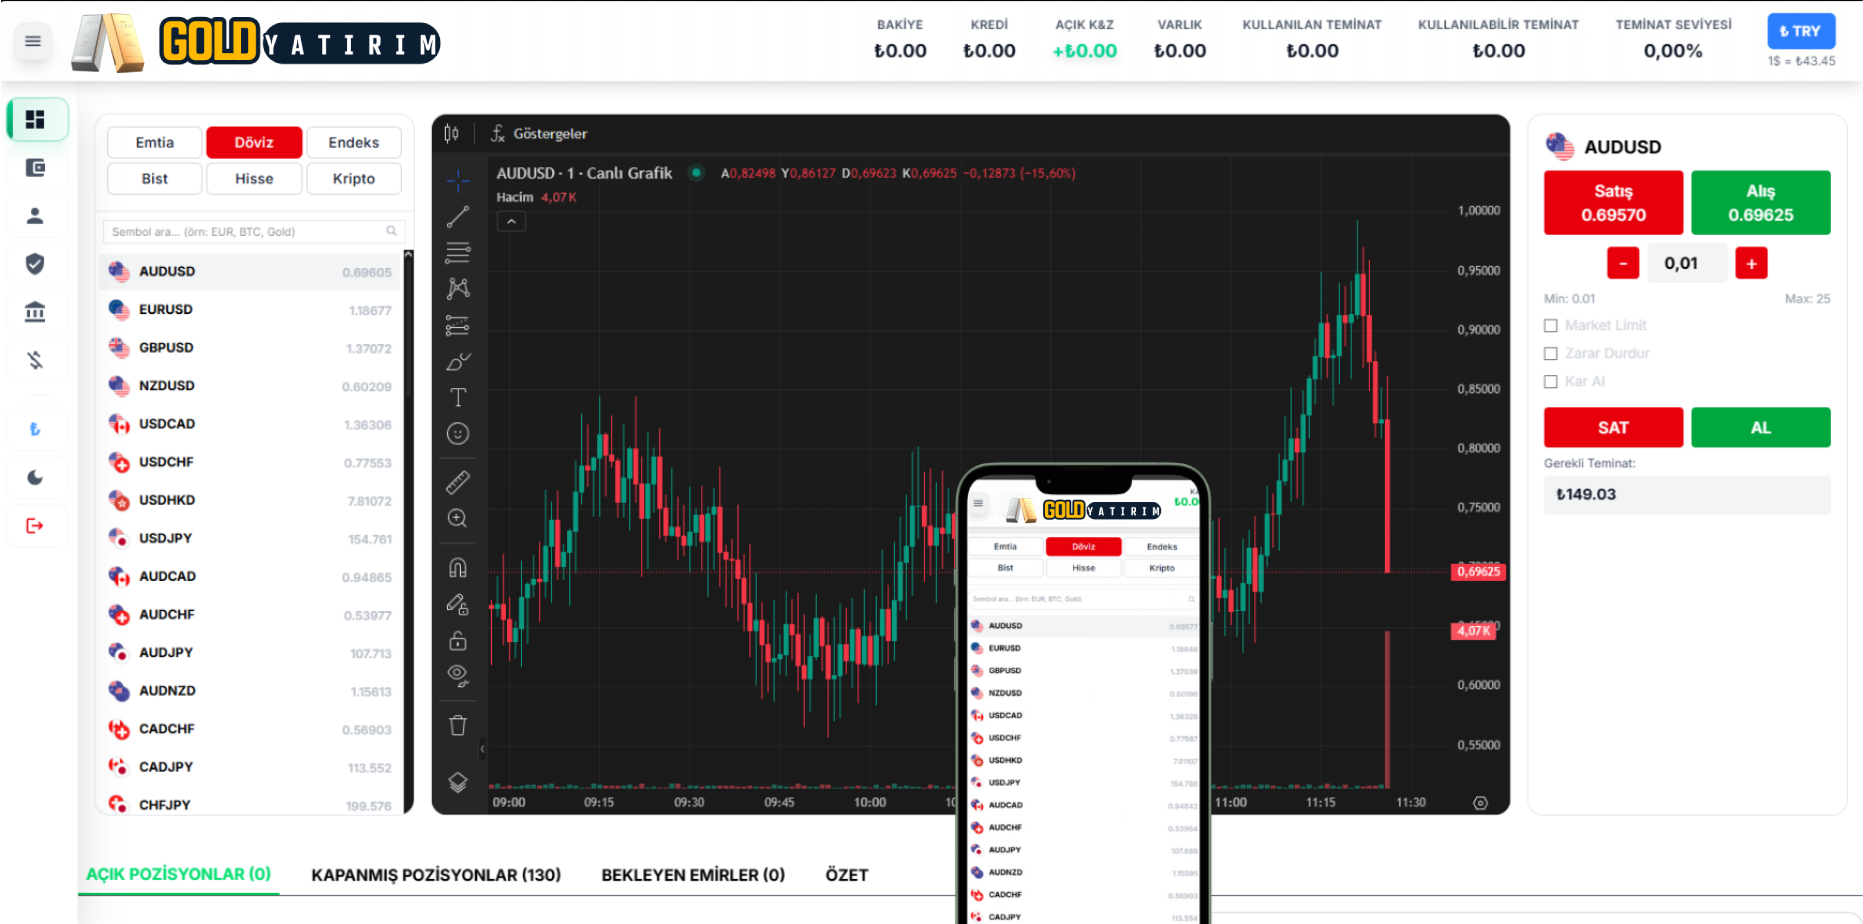
Task: Collapse the drawing toolbar side arrow
Action: click(x=482, y=748)
